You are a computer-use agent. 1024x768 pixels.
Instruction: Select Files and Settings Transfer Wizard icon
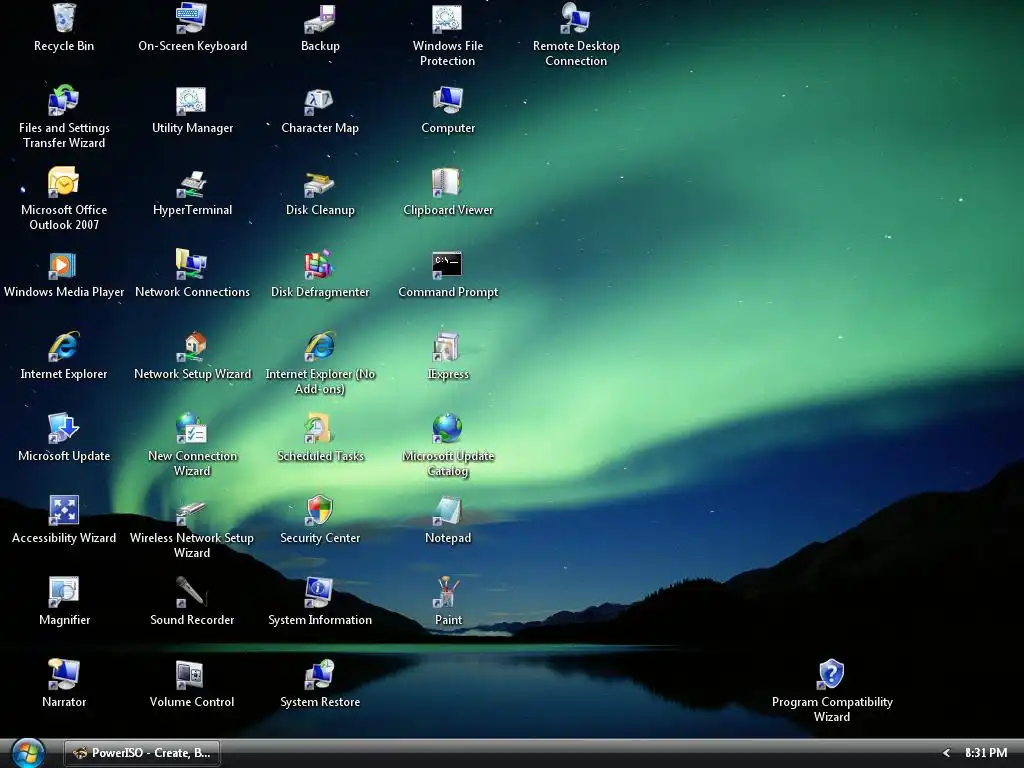coord(63,101)
